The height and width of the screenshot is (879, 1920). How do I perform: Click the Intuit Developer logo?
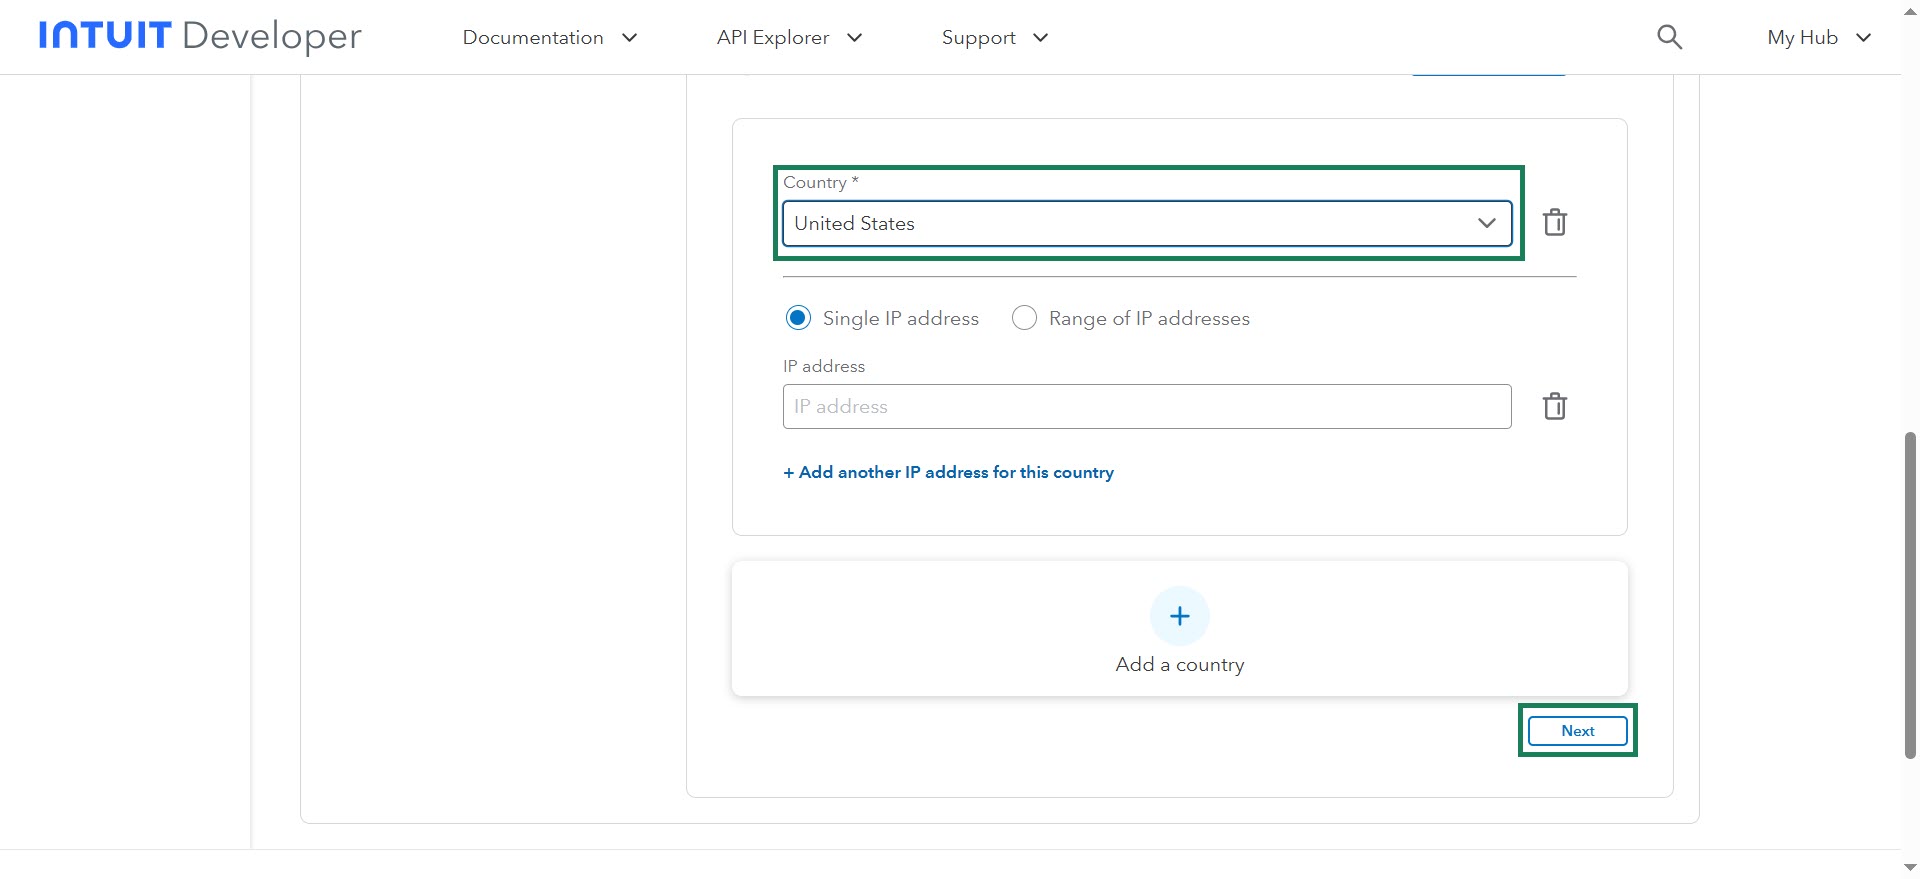[200, 36]
